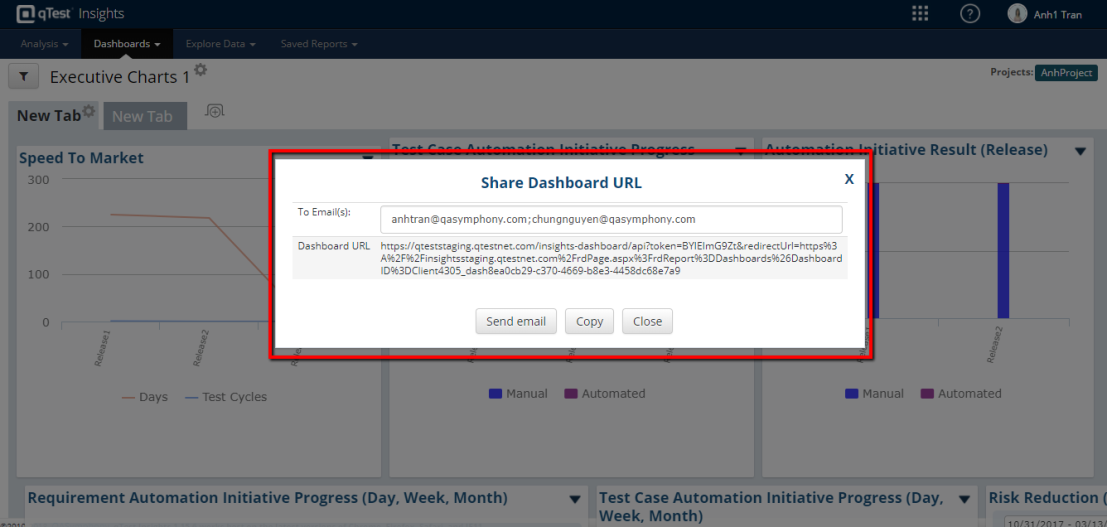1107x527 pixels.
Task: Click the Close button in dialog
Action: (647, 321)
